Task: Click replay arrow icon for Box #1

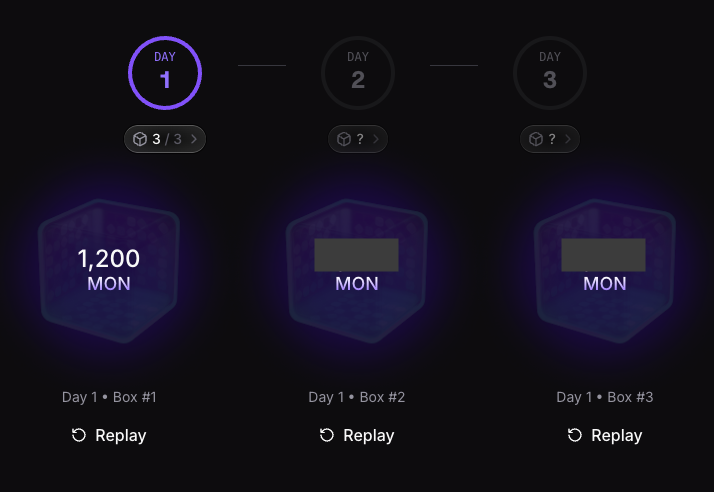Action: click(79, 435)
